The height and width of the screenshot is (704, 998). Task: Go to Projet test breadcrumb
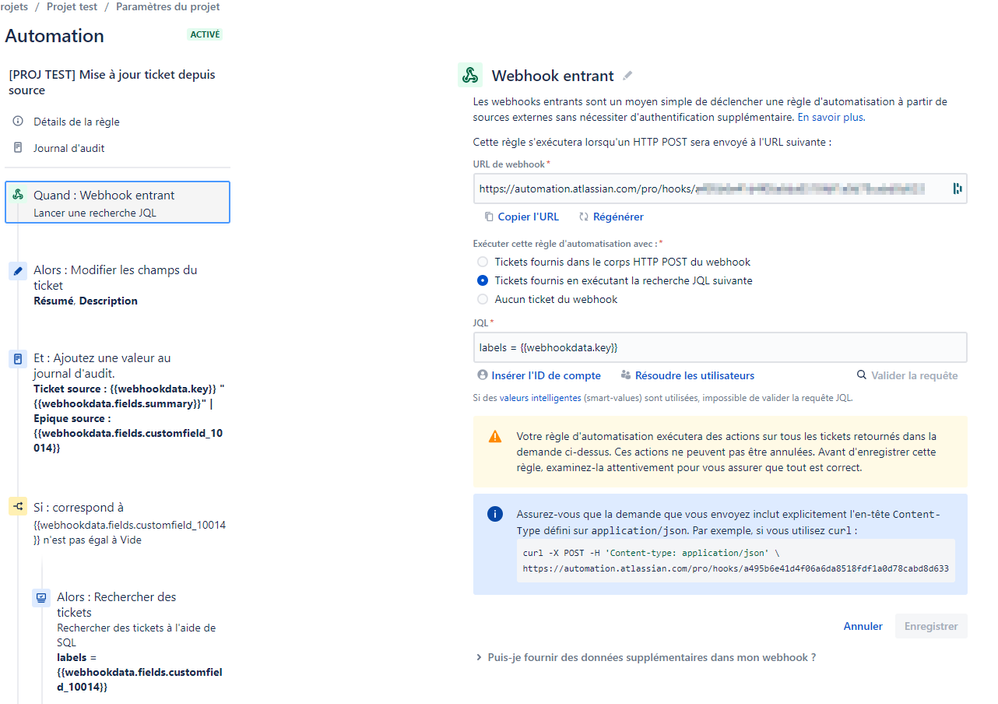pyautogui.click(x=72, y=6)
